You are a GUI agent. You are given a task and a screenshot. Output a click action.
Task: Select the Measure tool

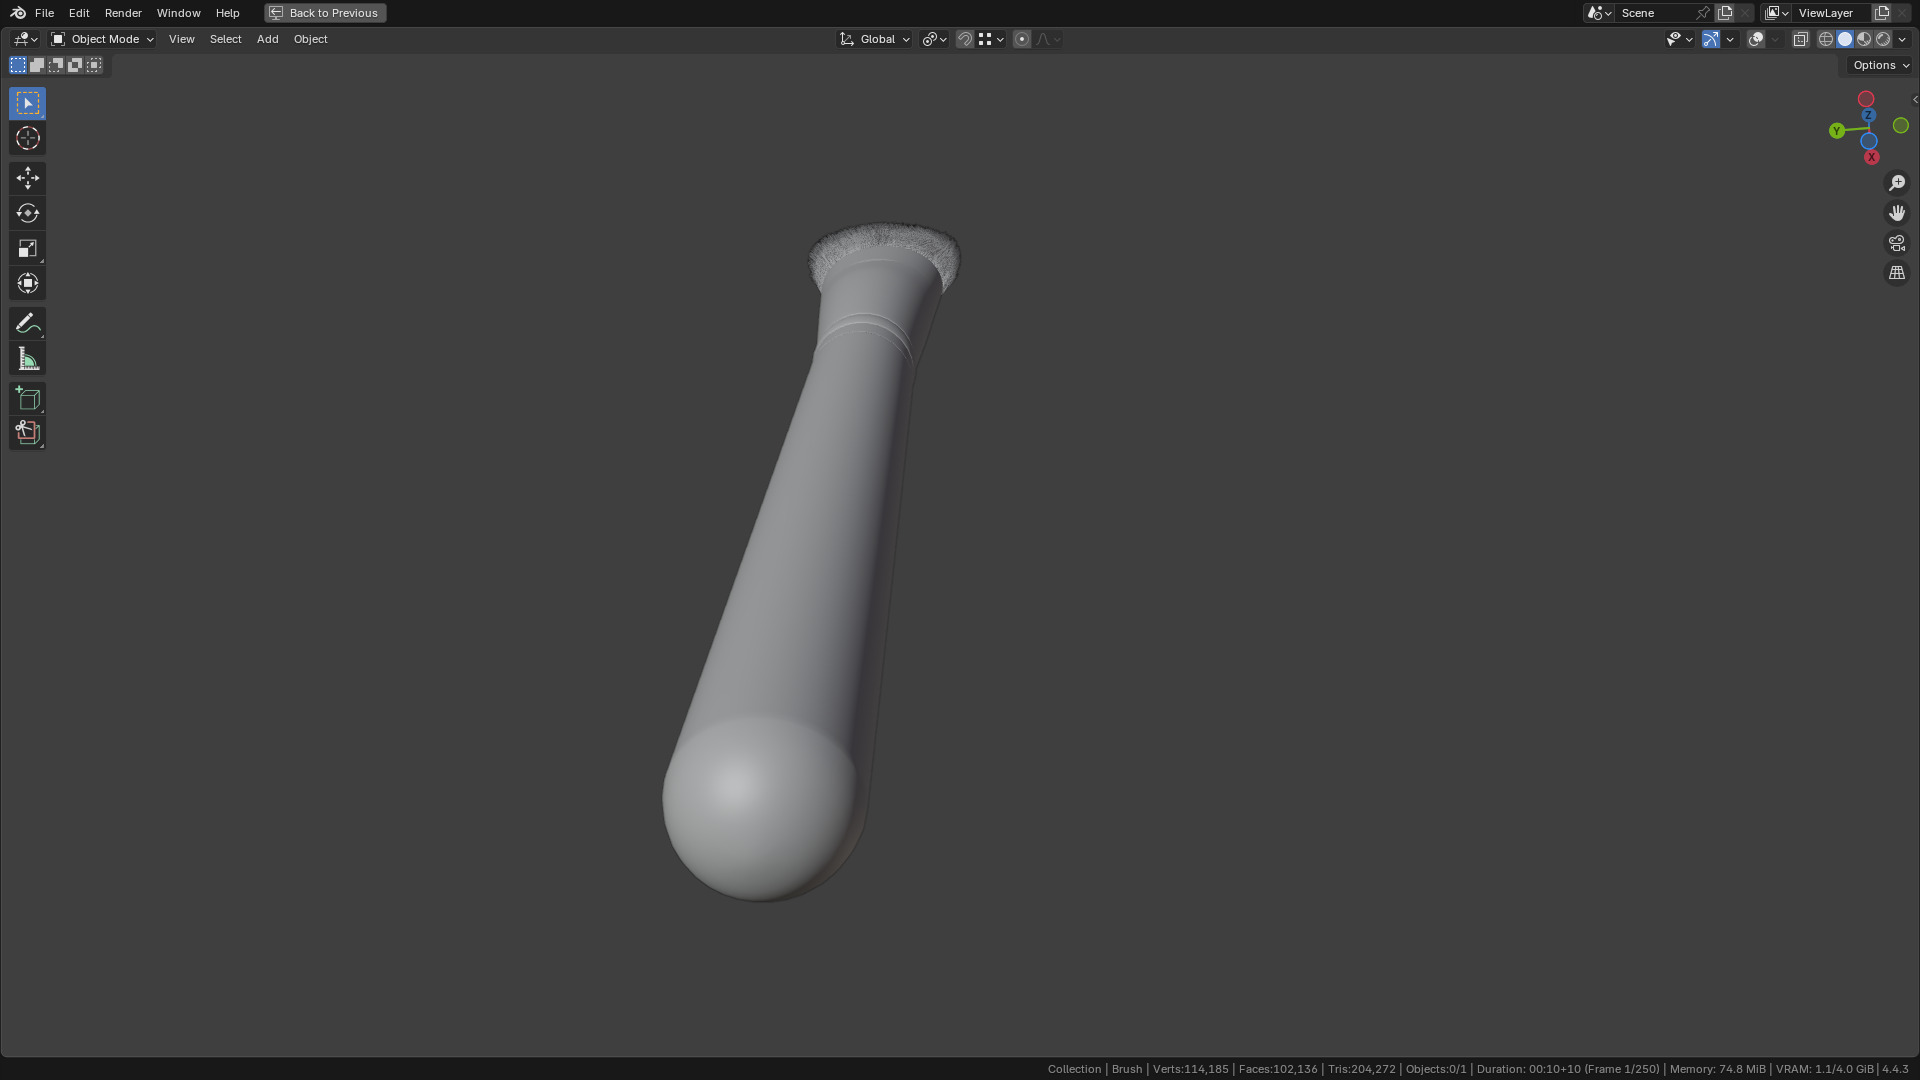pyautogui.click(x=27, y=359)
